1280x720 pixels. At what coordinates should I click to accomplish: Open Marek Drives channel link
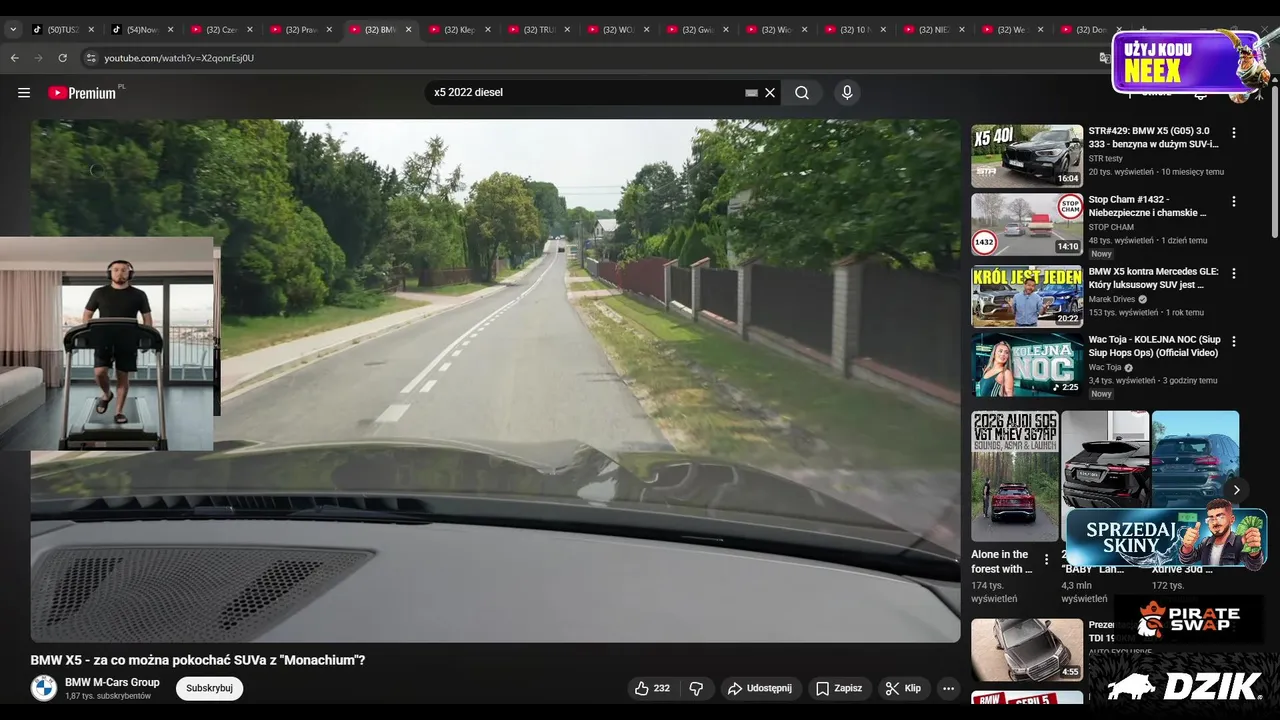1112,299
